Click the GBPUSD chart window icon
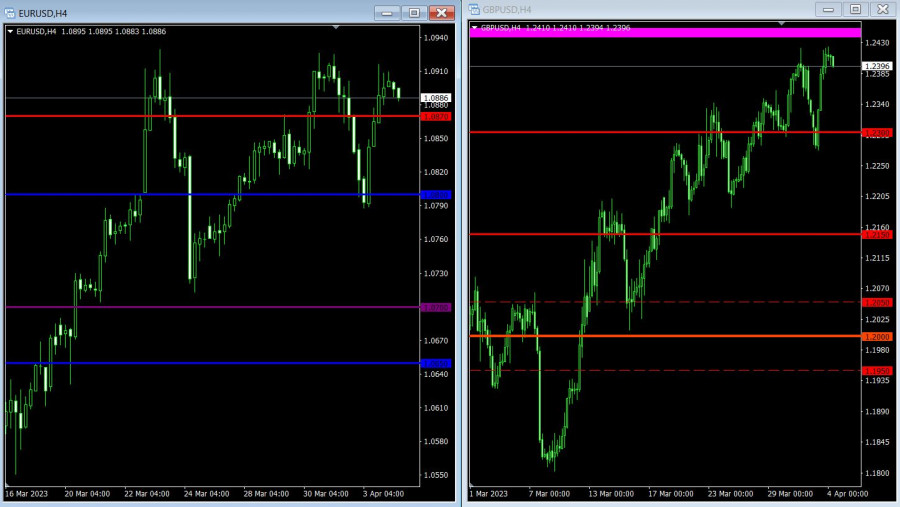The height and width of the screenshot is (507, 900). [474, 10]
